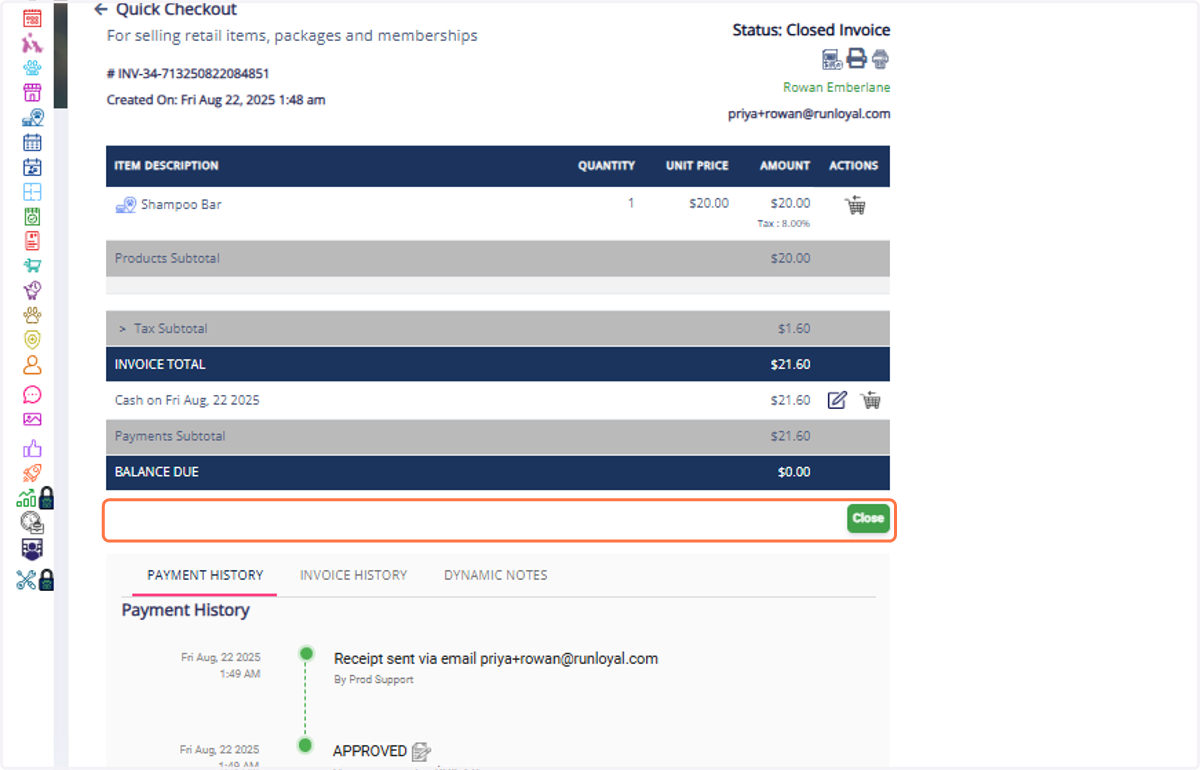1200x770 pixels.
Task: Click the Receipt sent via email entry
Action: point(496,658)
